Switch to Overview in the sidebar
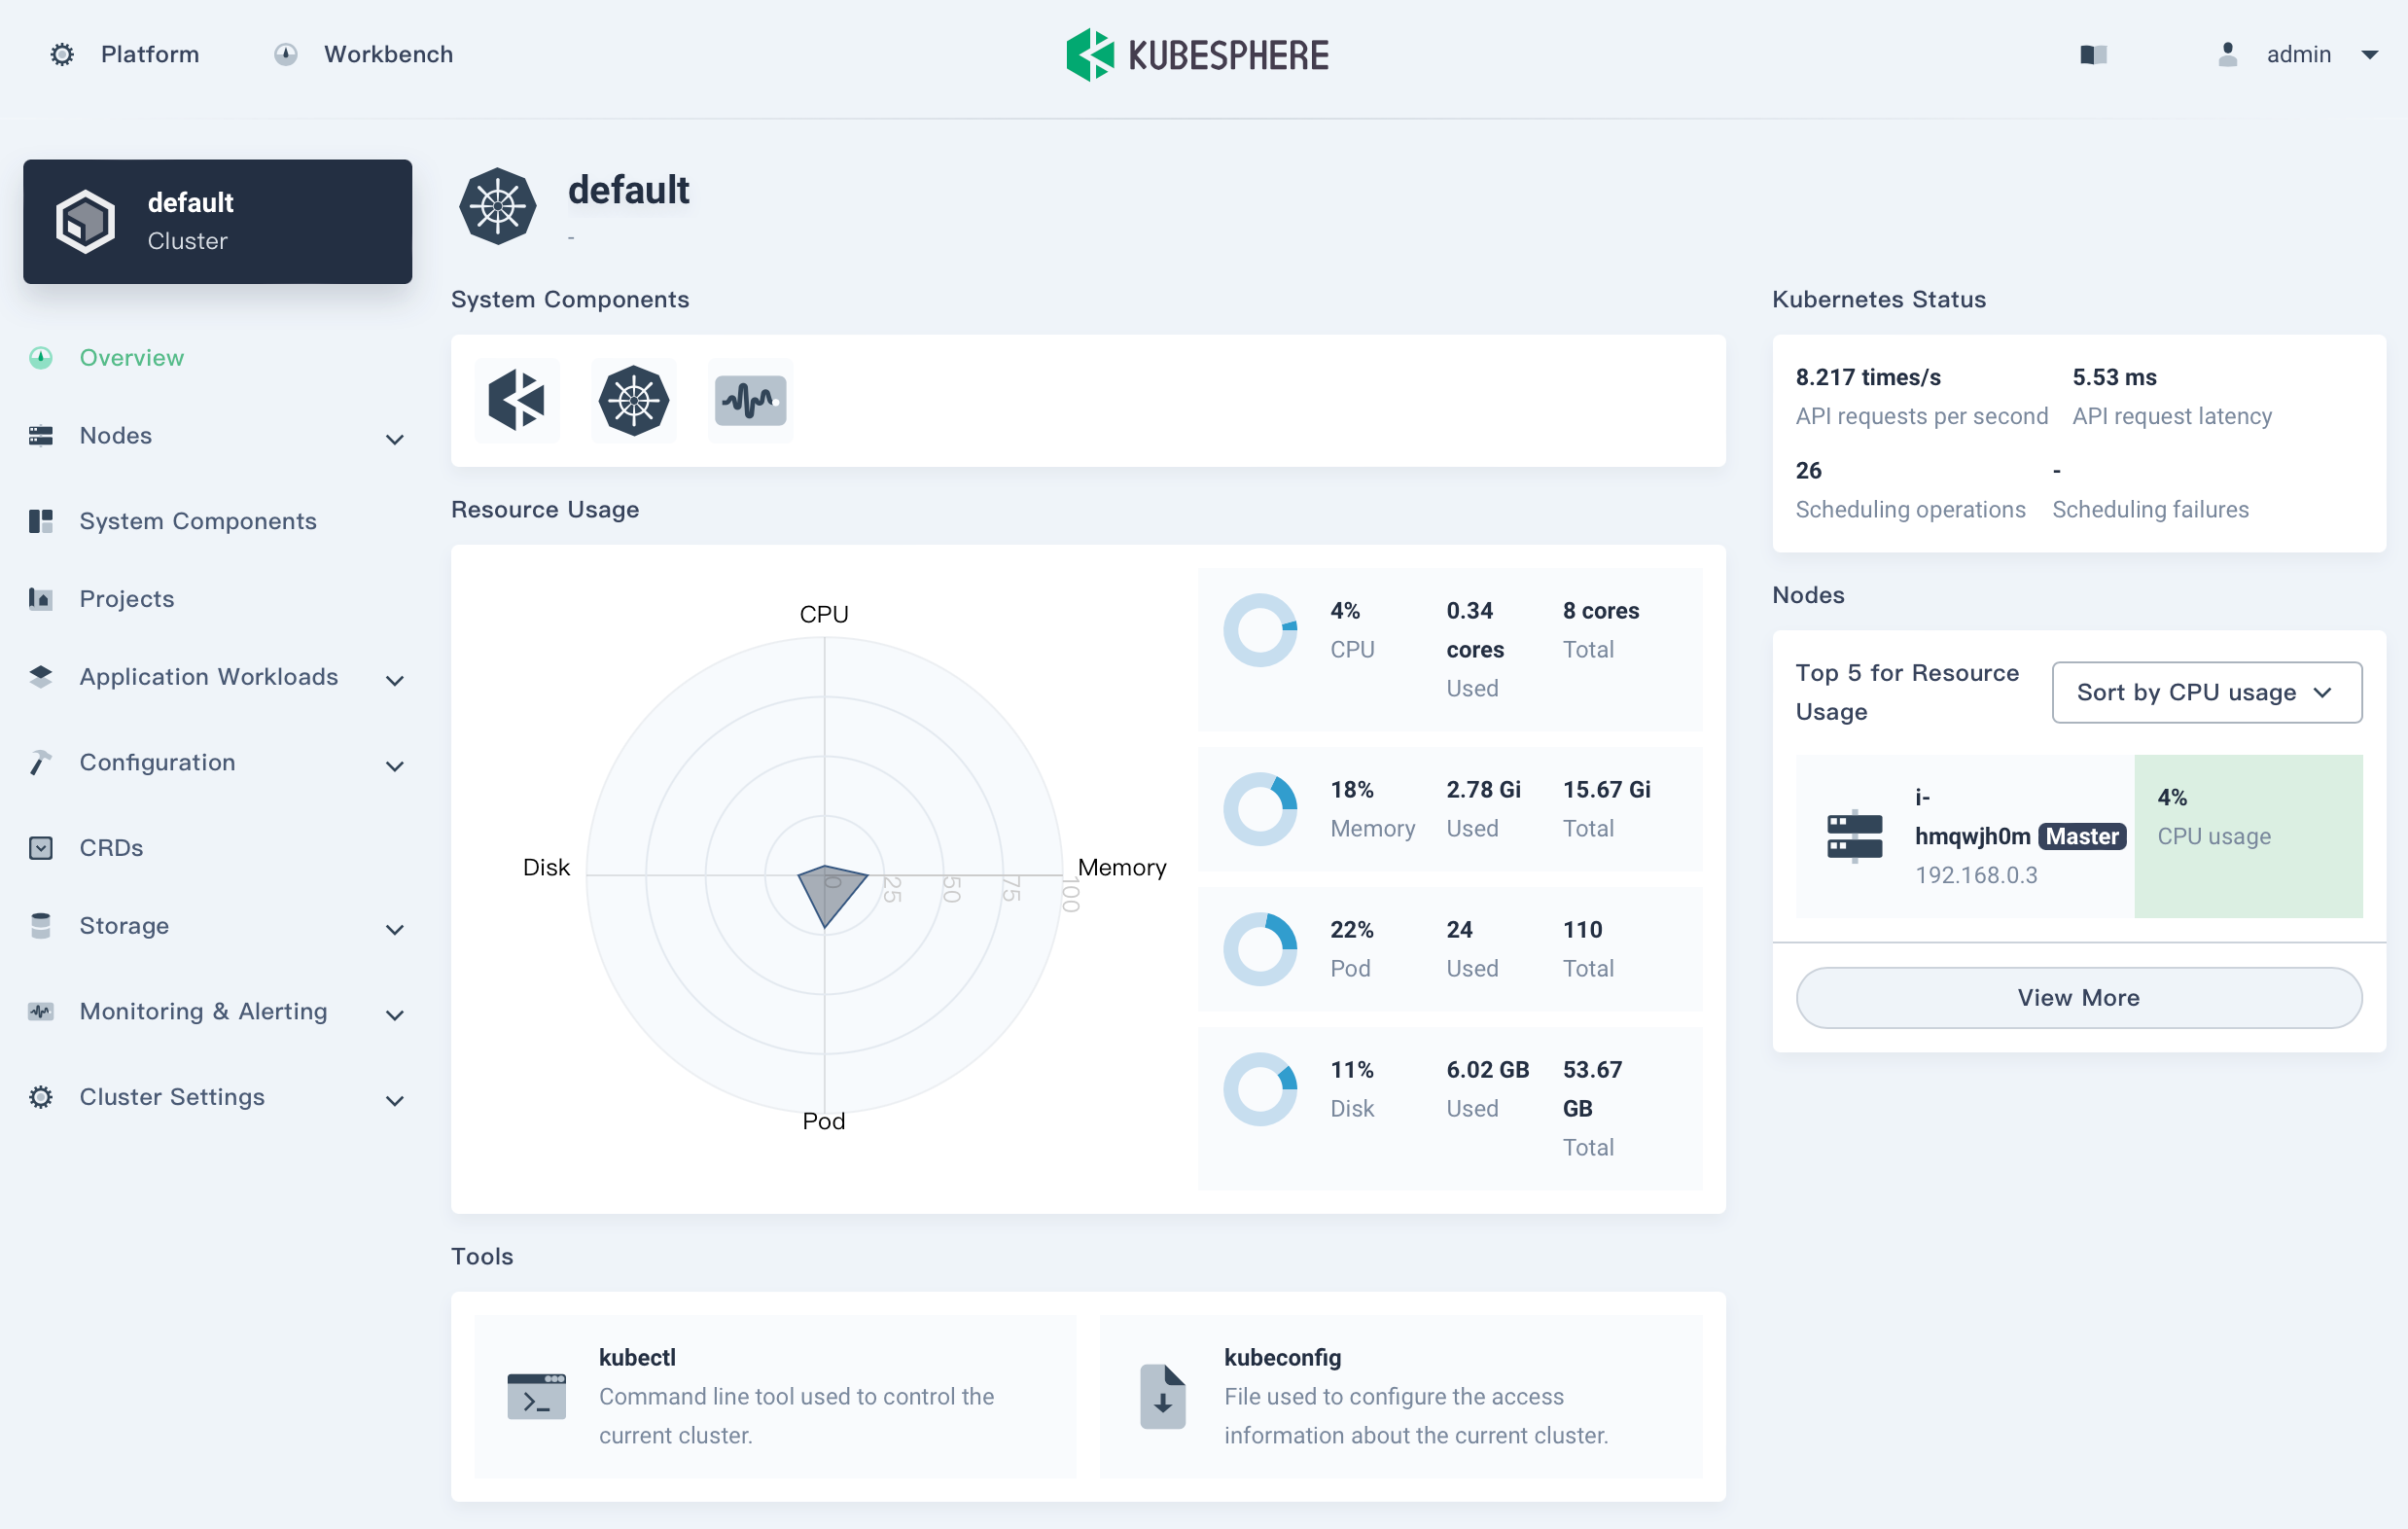The height and width of the screenshot is (1529, 2408). (132, 357)
